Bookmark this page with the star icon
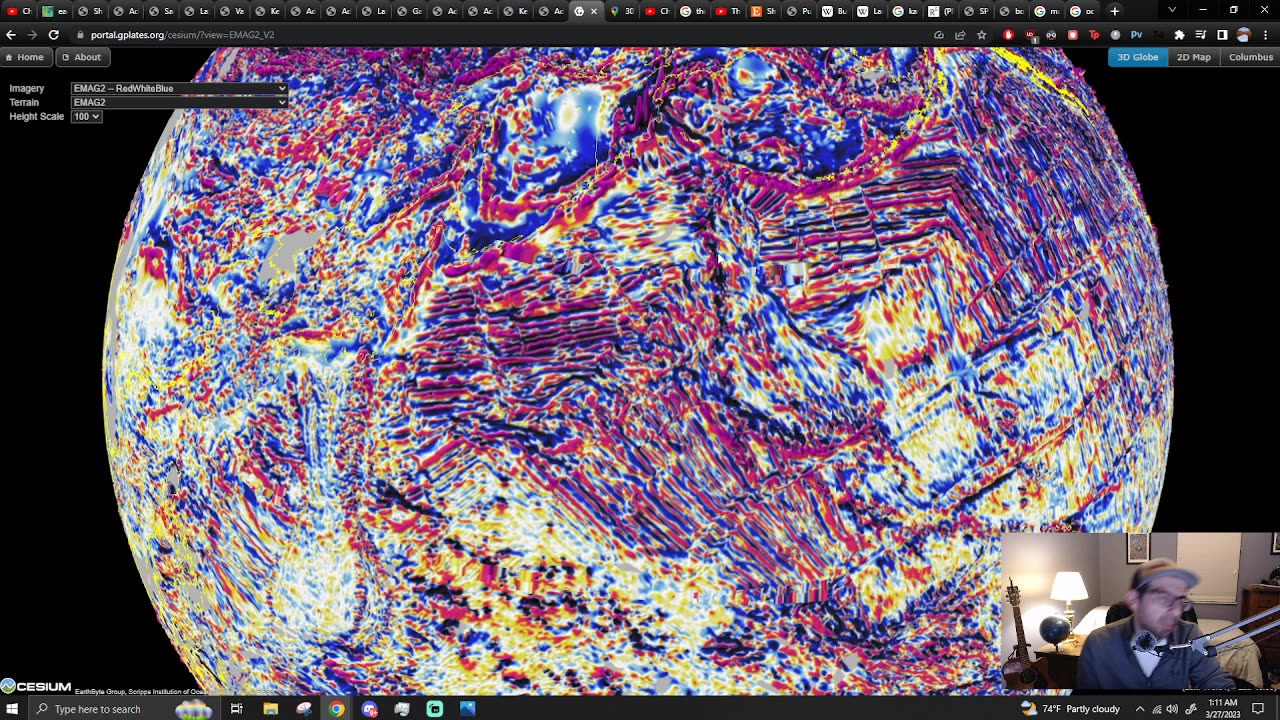Image resolution: width=1280 pixels, height=720 pixels. click(x=981, y=35)
